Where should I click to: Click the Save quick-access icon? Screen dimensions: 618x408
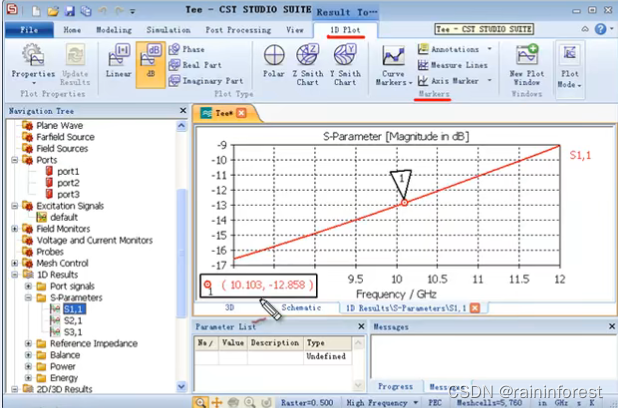70,11
